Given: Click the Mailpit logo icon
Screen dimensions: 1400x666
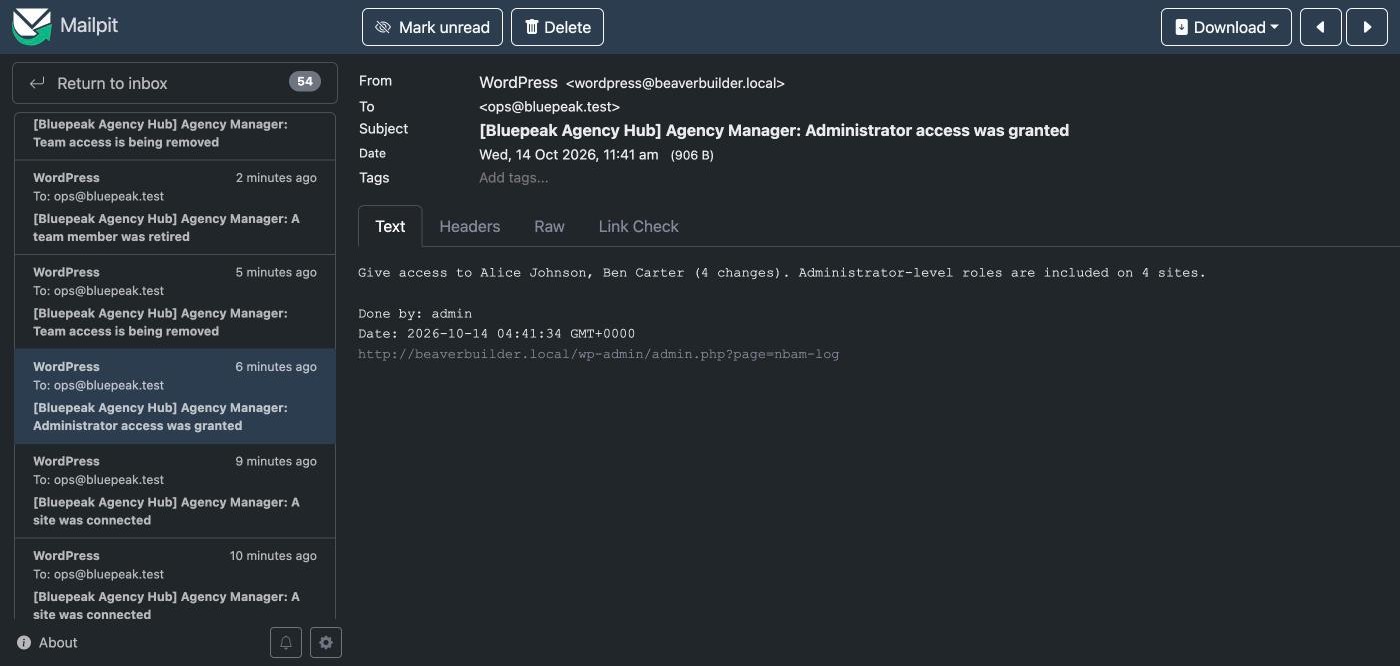Looking at the screenshot, I should point(31,26).
